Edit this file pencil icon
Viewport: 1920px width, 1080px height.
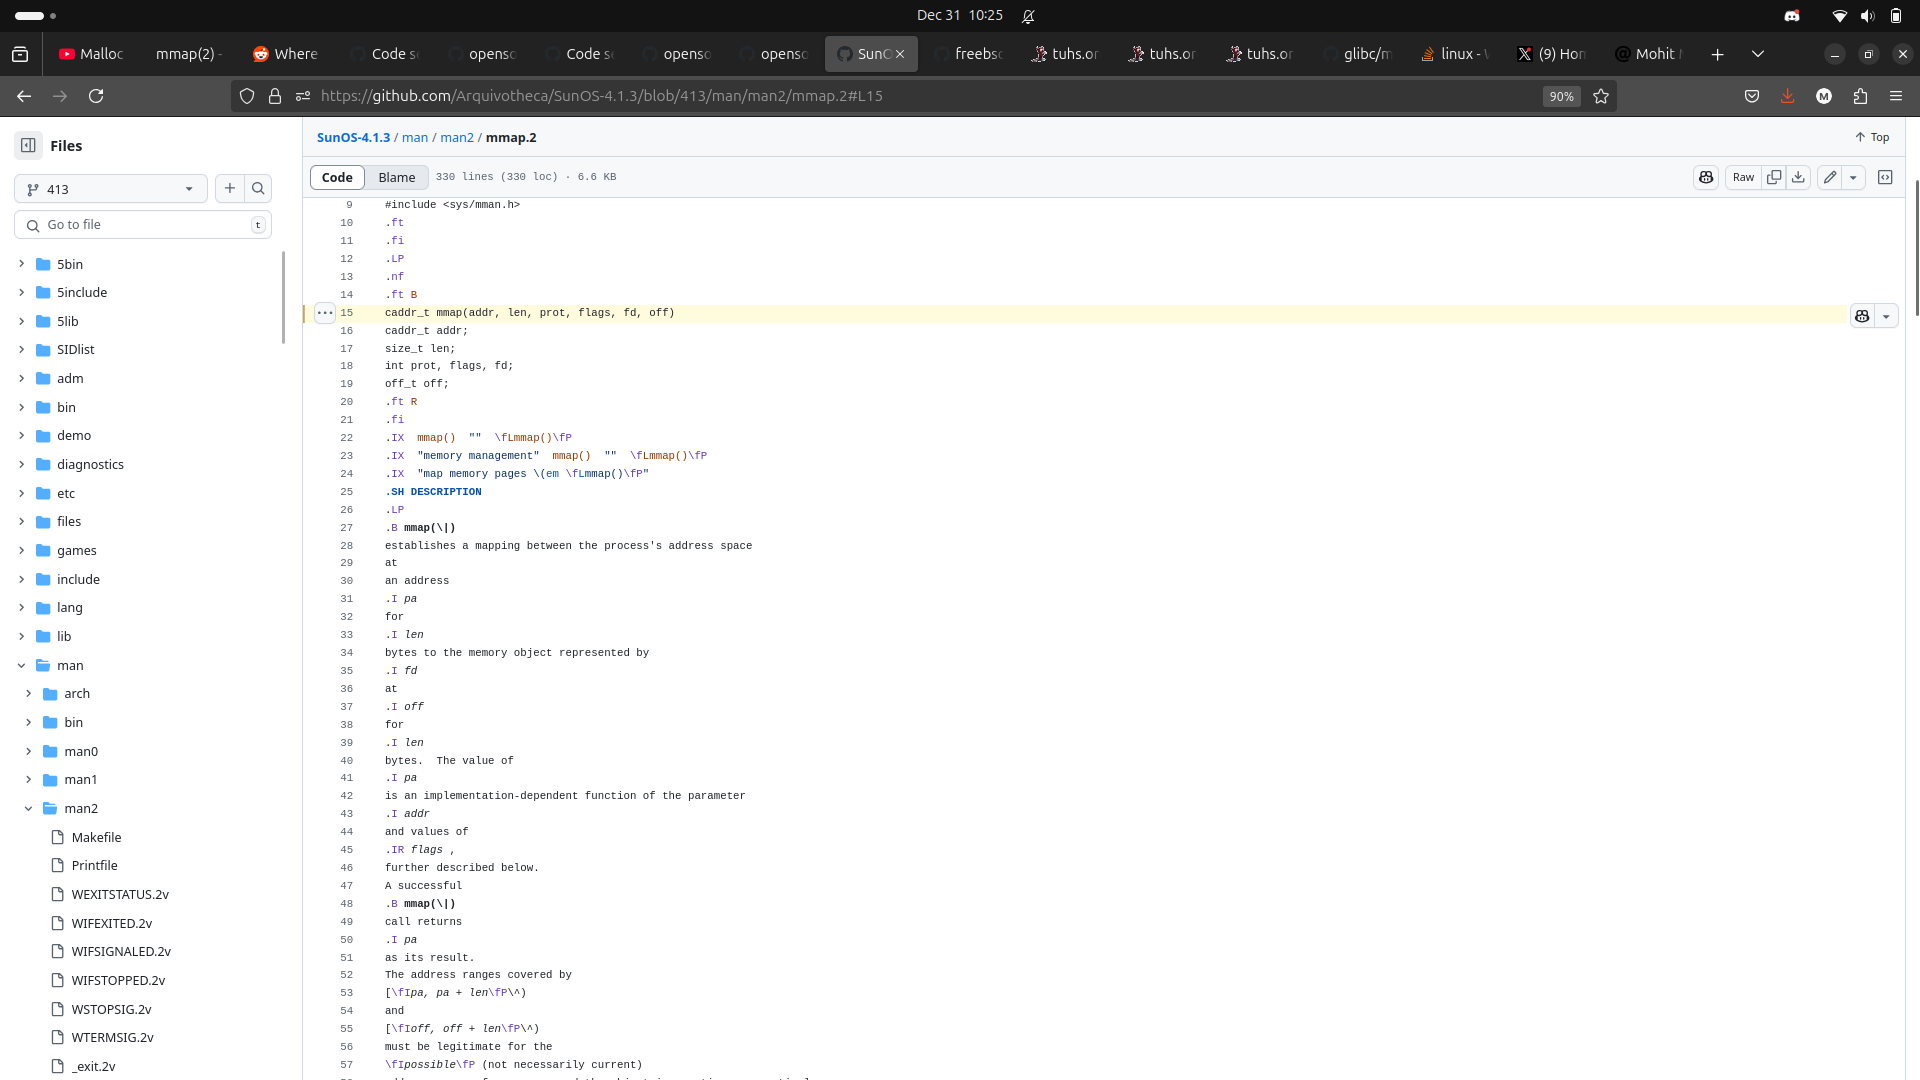pos(1830,177)
